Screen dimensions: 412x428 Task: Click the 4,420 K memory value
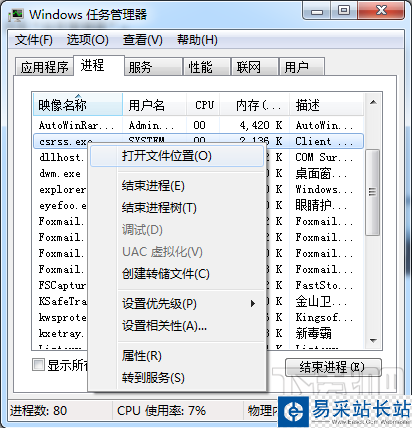[261, 125]
